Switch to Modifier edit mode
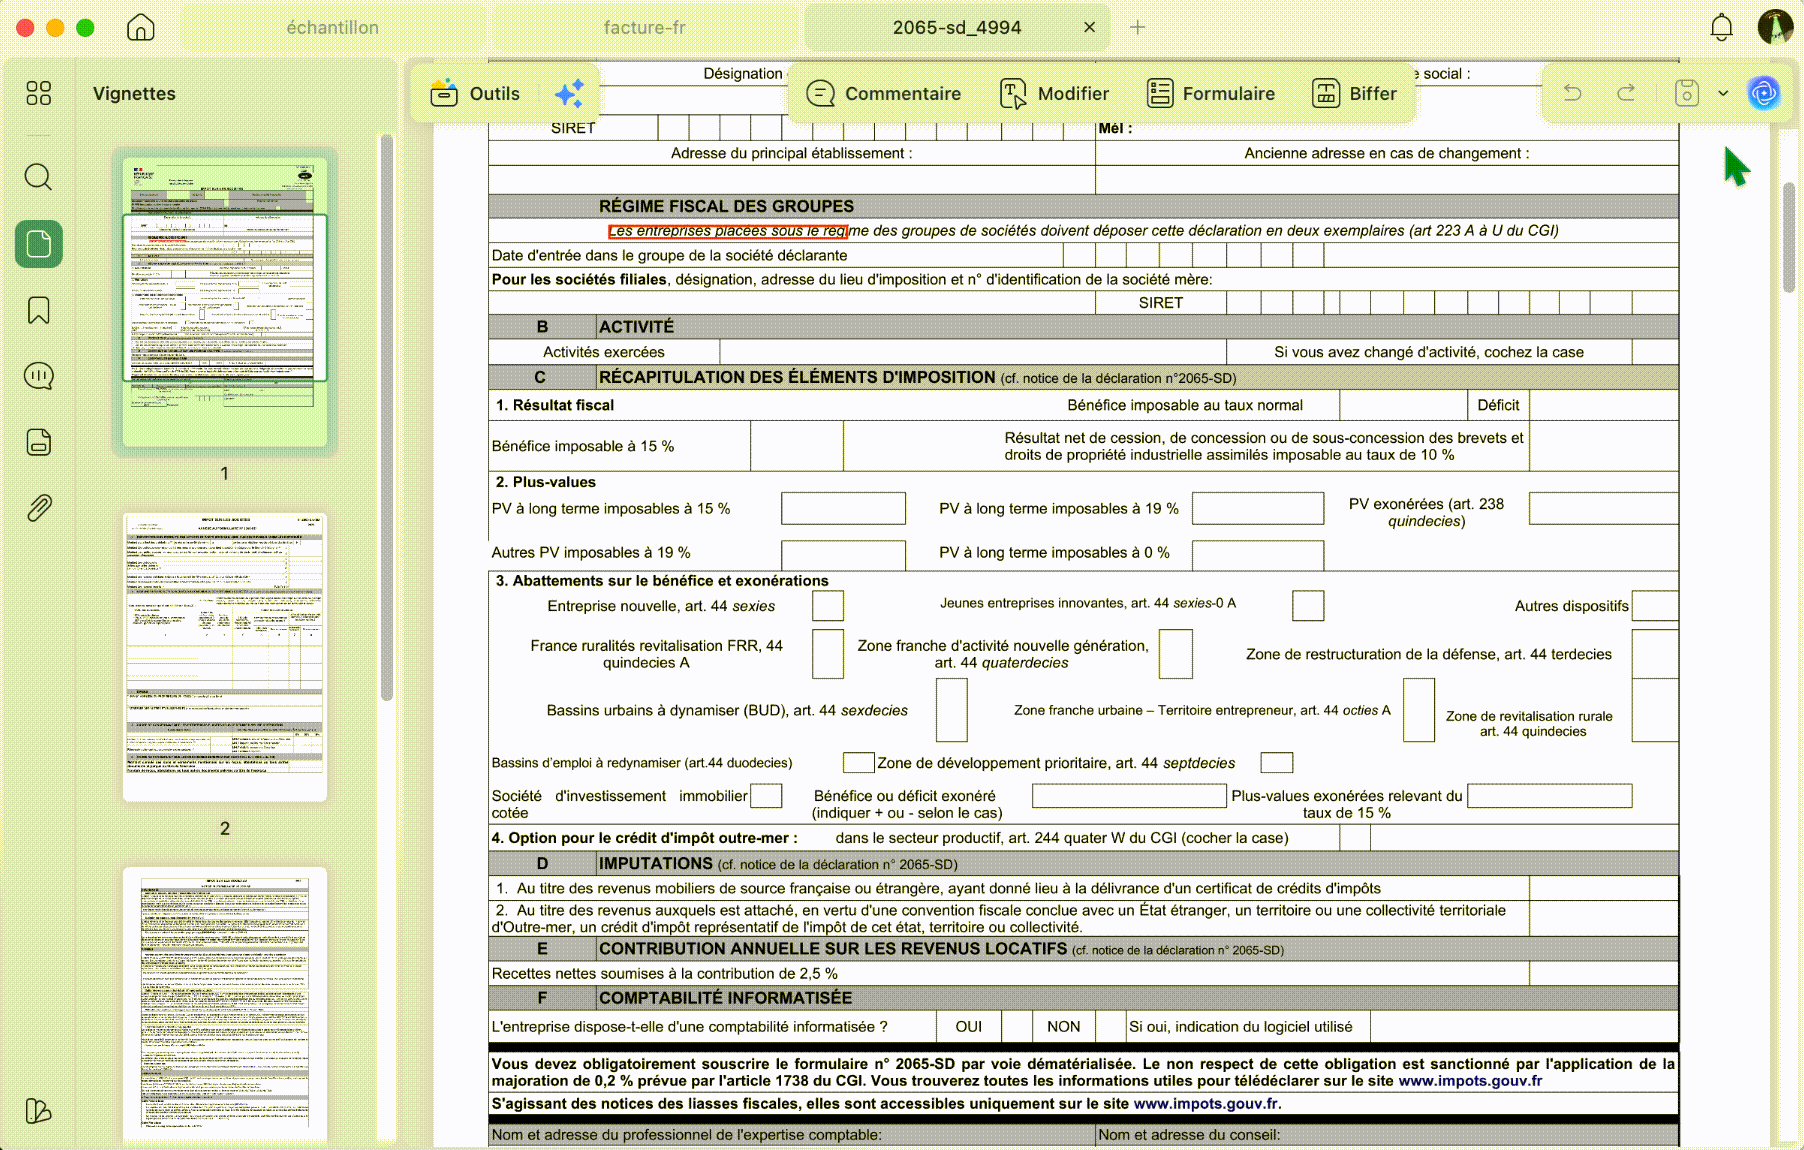 pos(1054,94)
